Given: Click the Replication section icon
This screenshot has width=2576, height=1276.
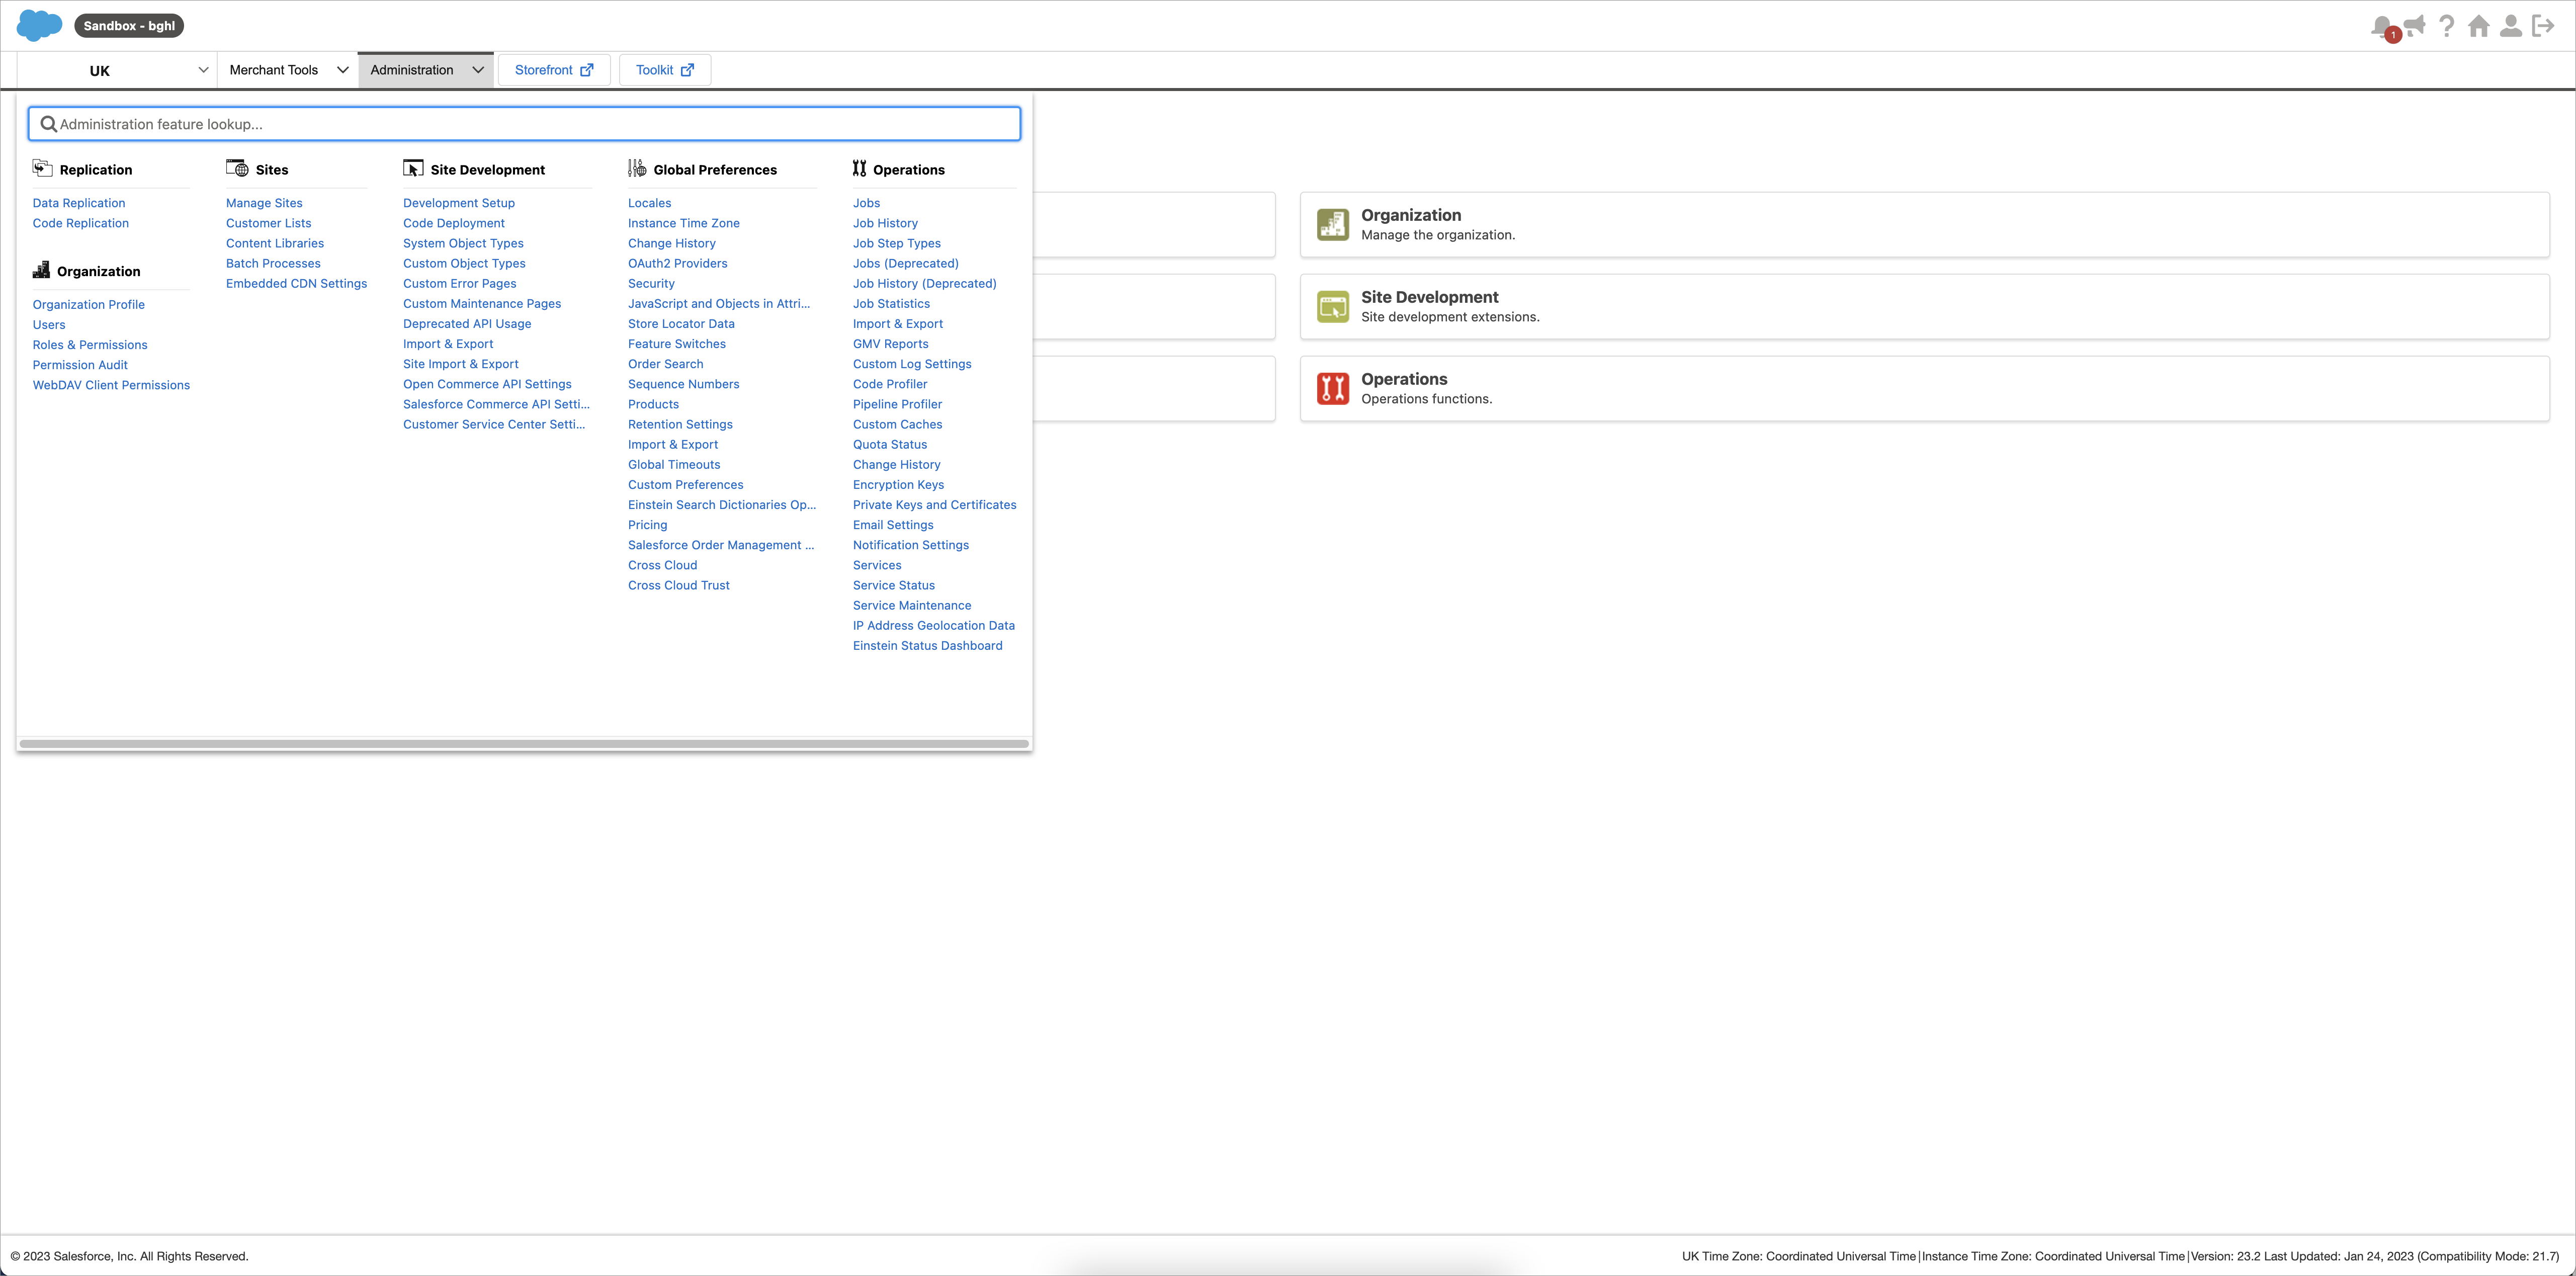Looking at the screenshot, I should pos(42,168).
